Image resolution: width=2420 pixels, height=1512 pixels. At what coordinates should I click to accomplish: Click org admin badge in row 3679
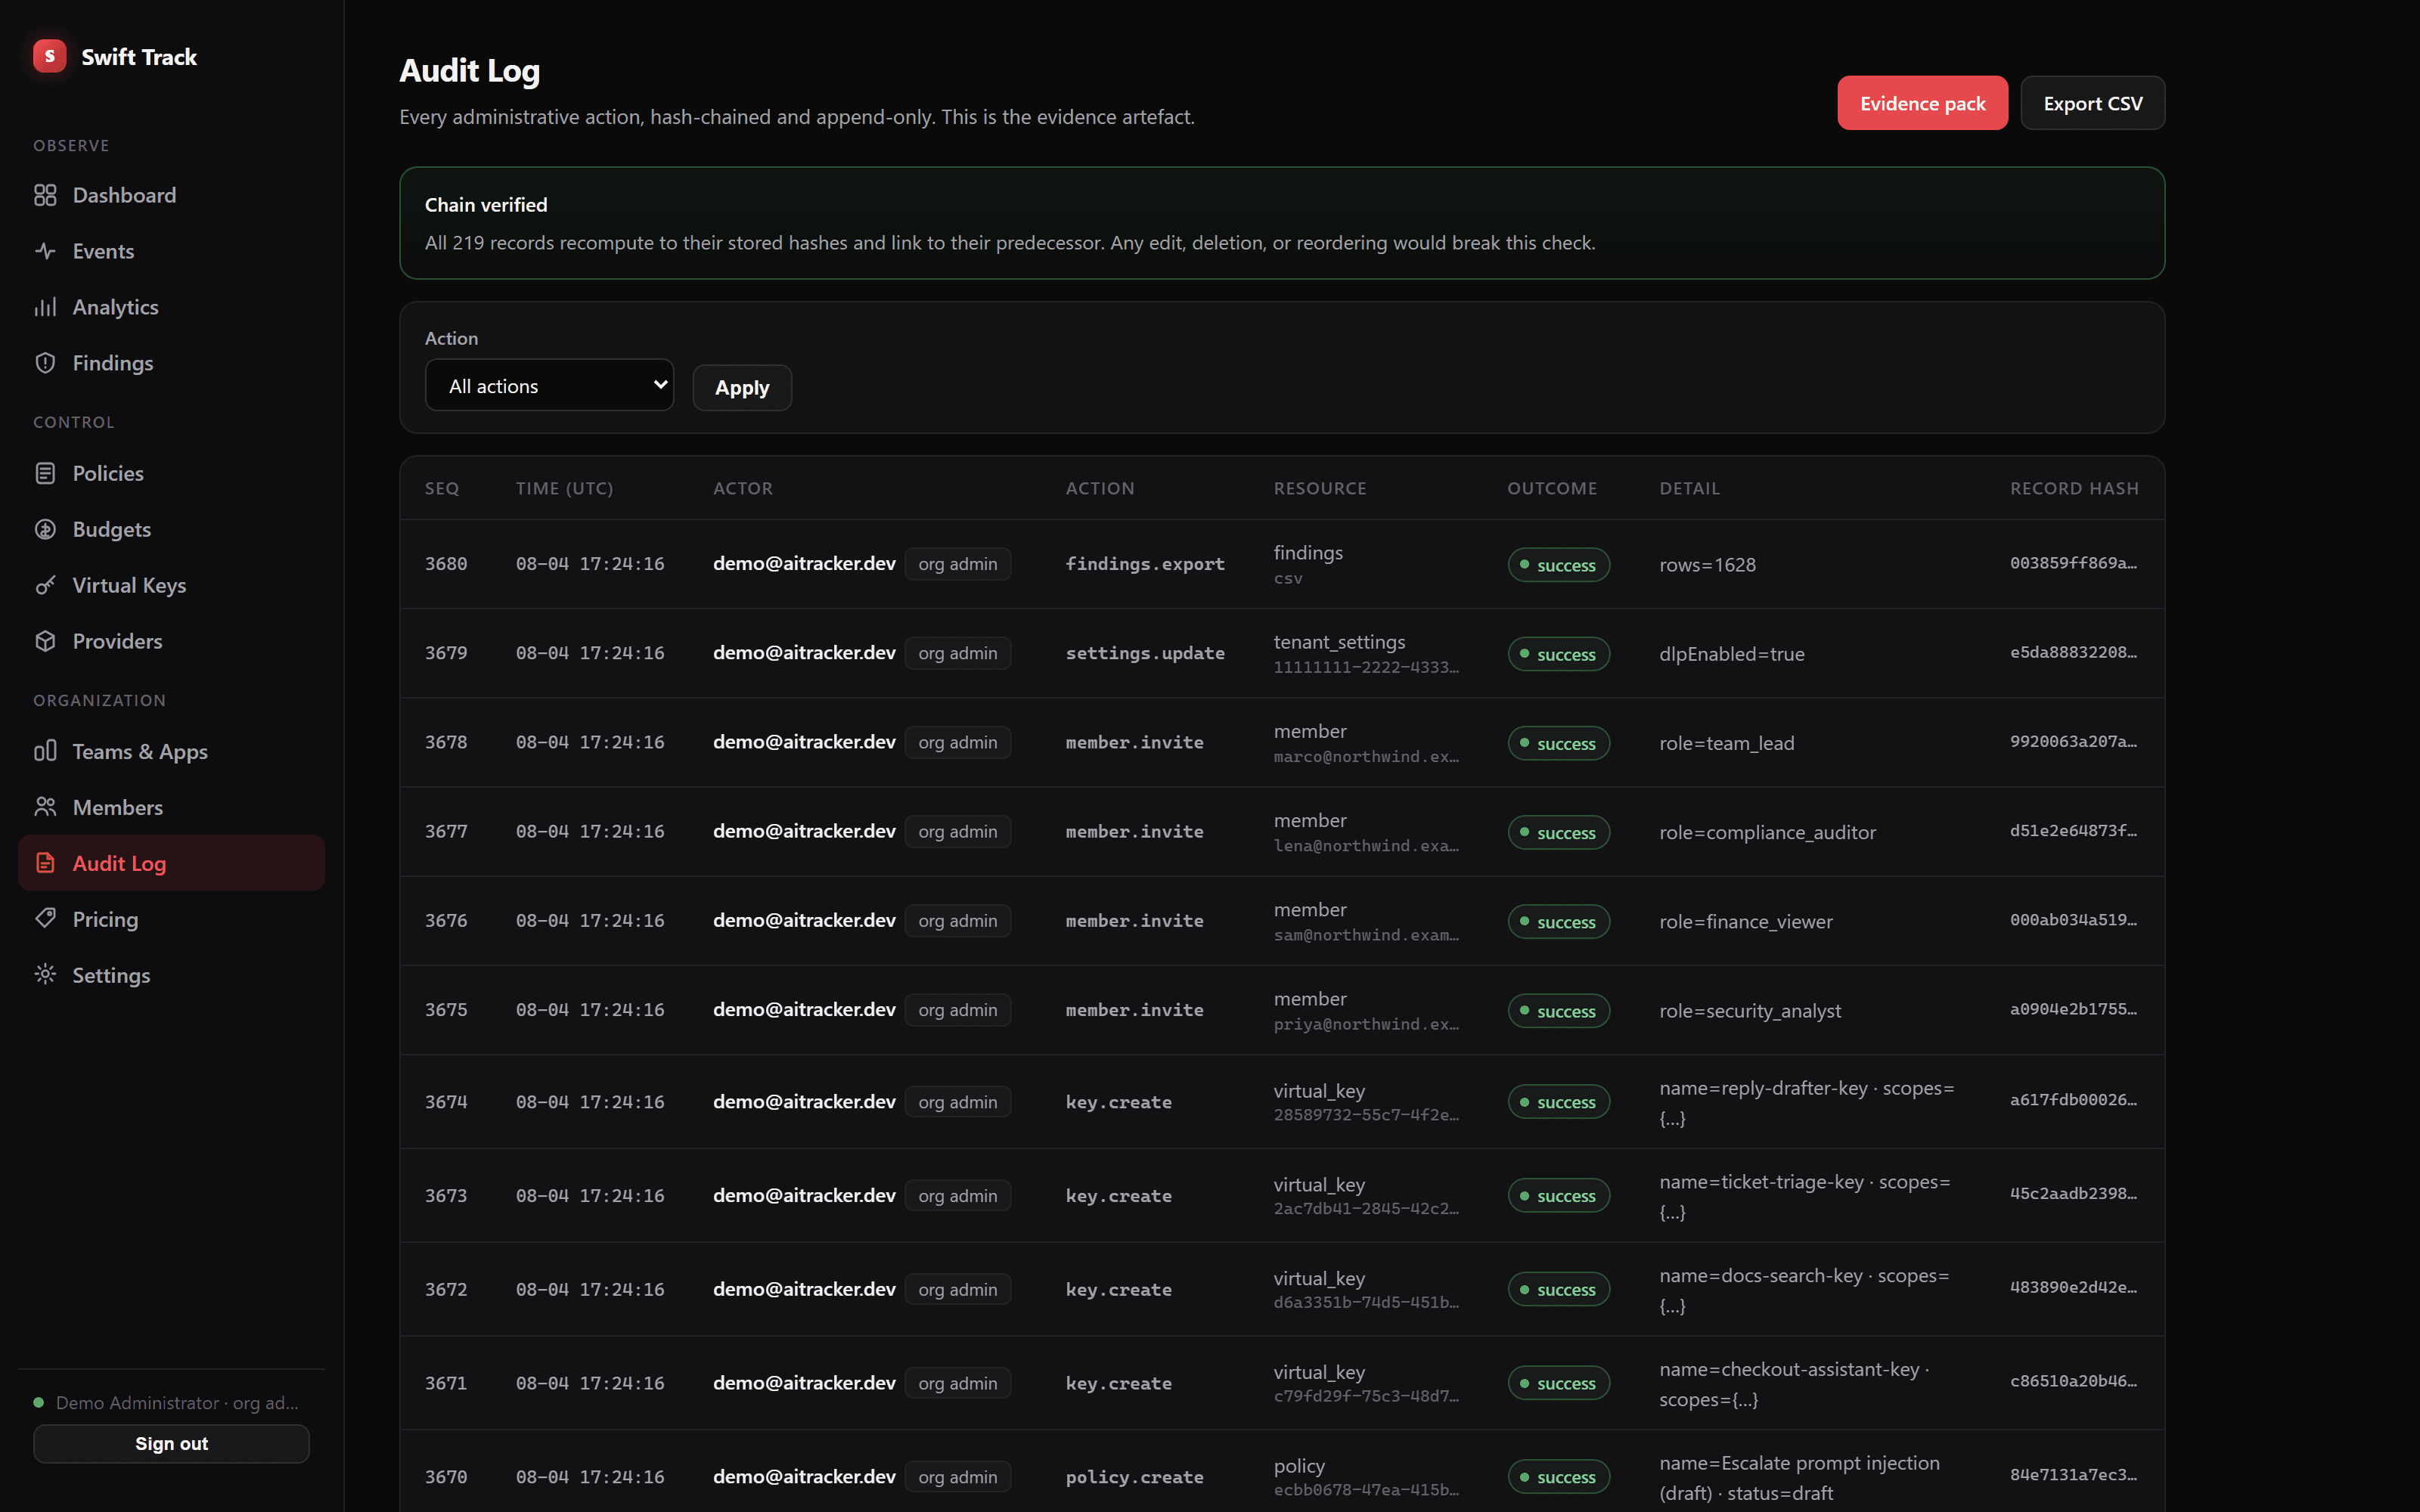(x=957, y=653)
